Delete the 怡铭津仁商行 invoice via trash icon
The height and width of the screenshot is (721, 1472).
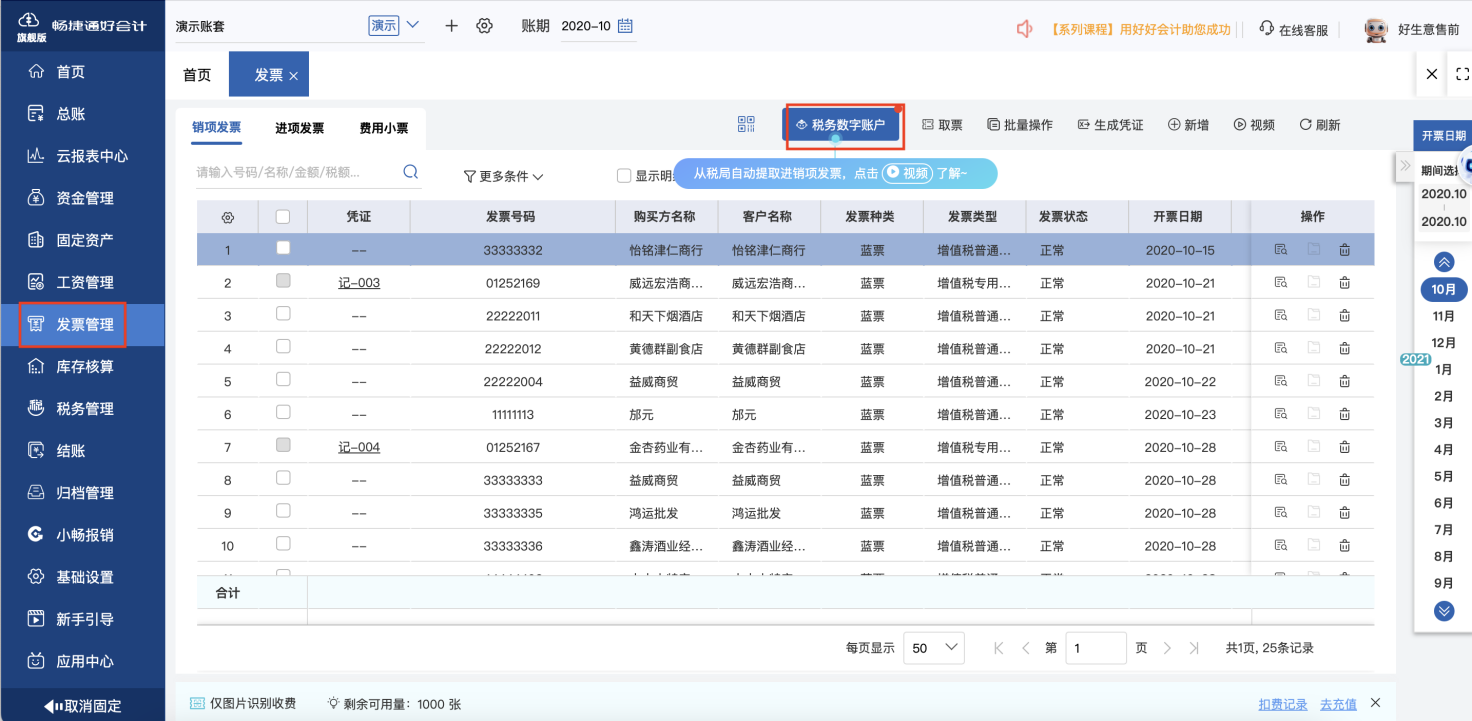pos(1344,249)
